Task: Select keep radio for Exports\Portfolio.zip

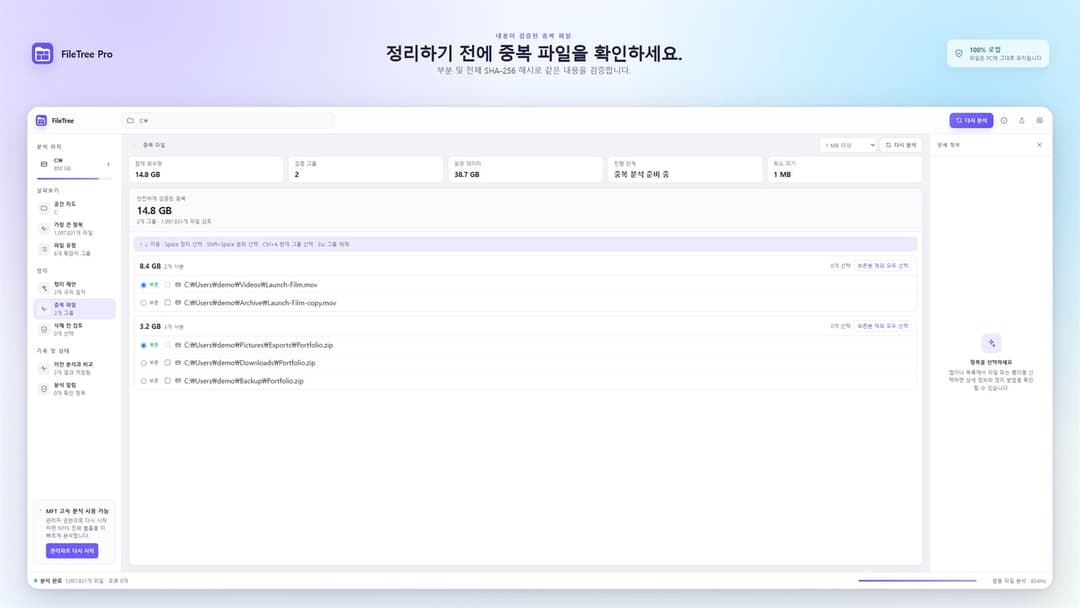Action: 143,345
